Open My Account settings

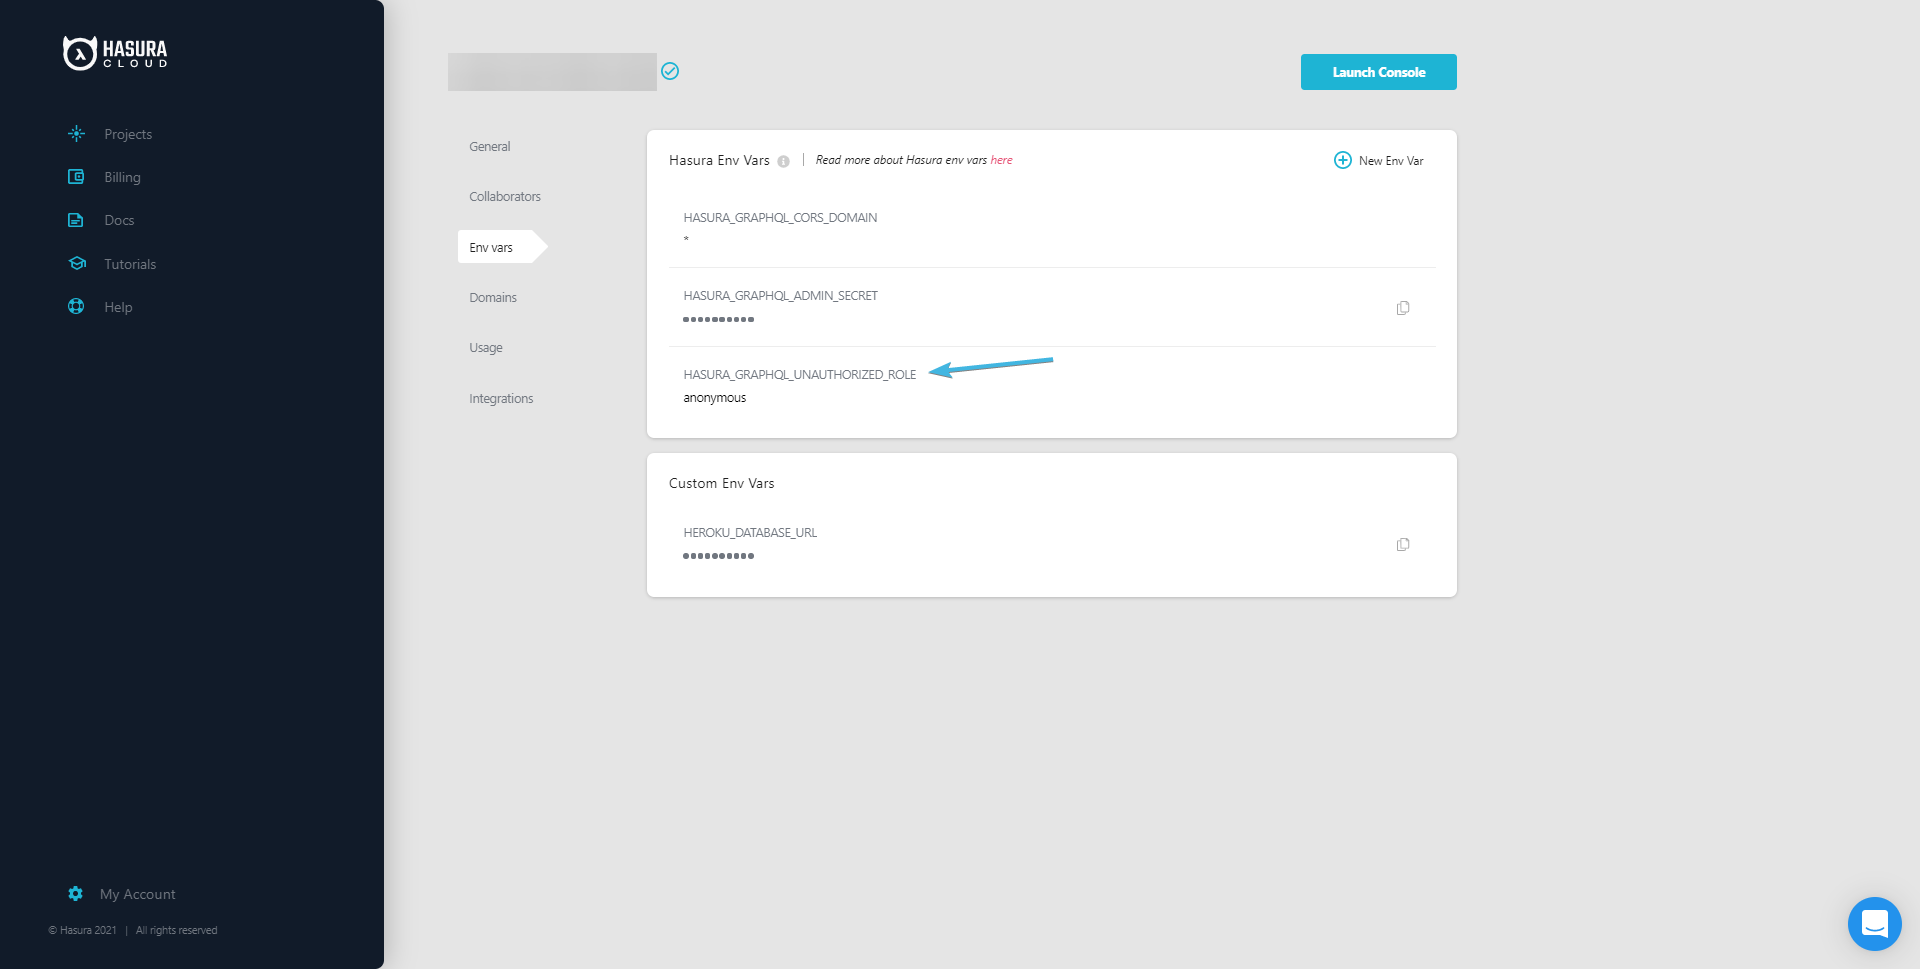point(137,894)
